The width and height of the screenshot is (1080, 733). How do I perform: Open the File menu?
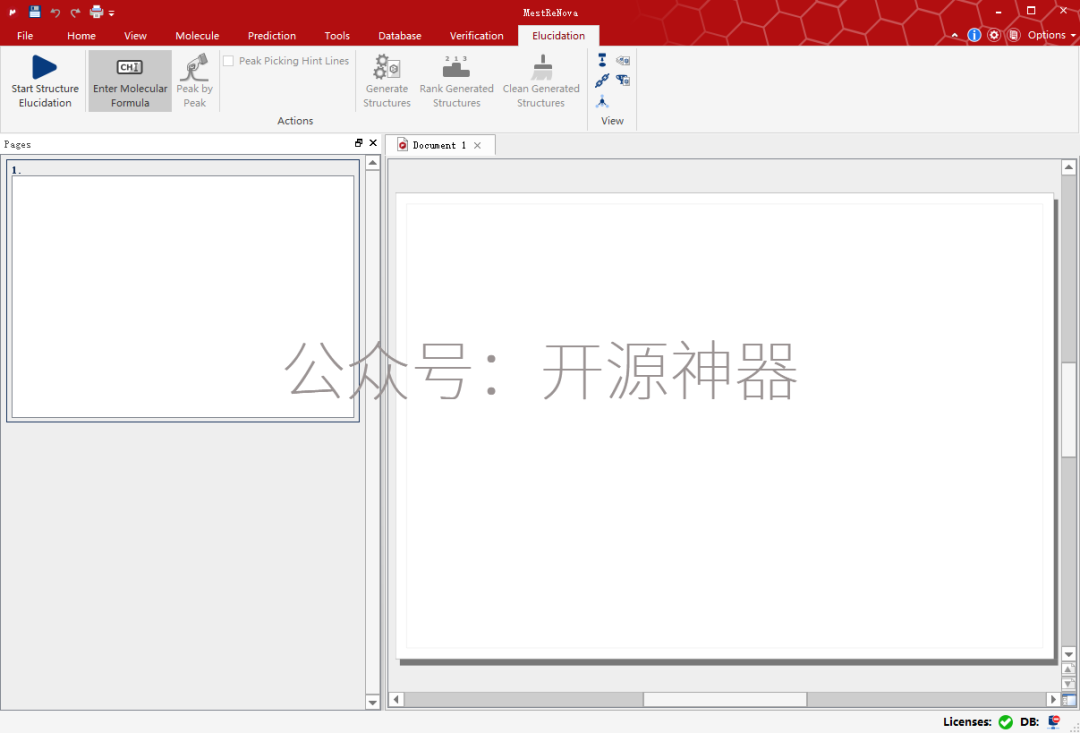coord(25,36)
